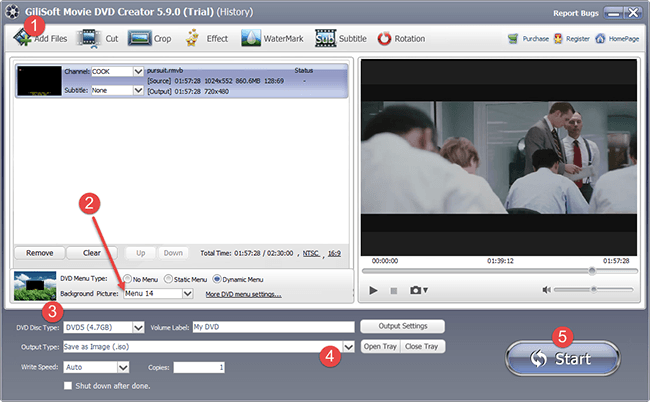Open the Effect tool
The image size is (650, 402).
194,39
